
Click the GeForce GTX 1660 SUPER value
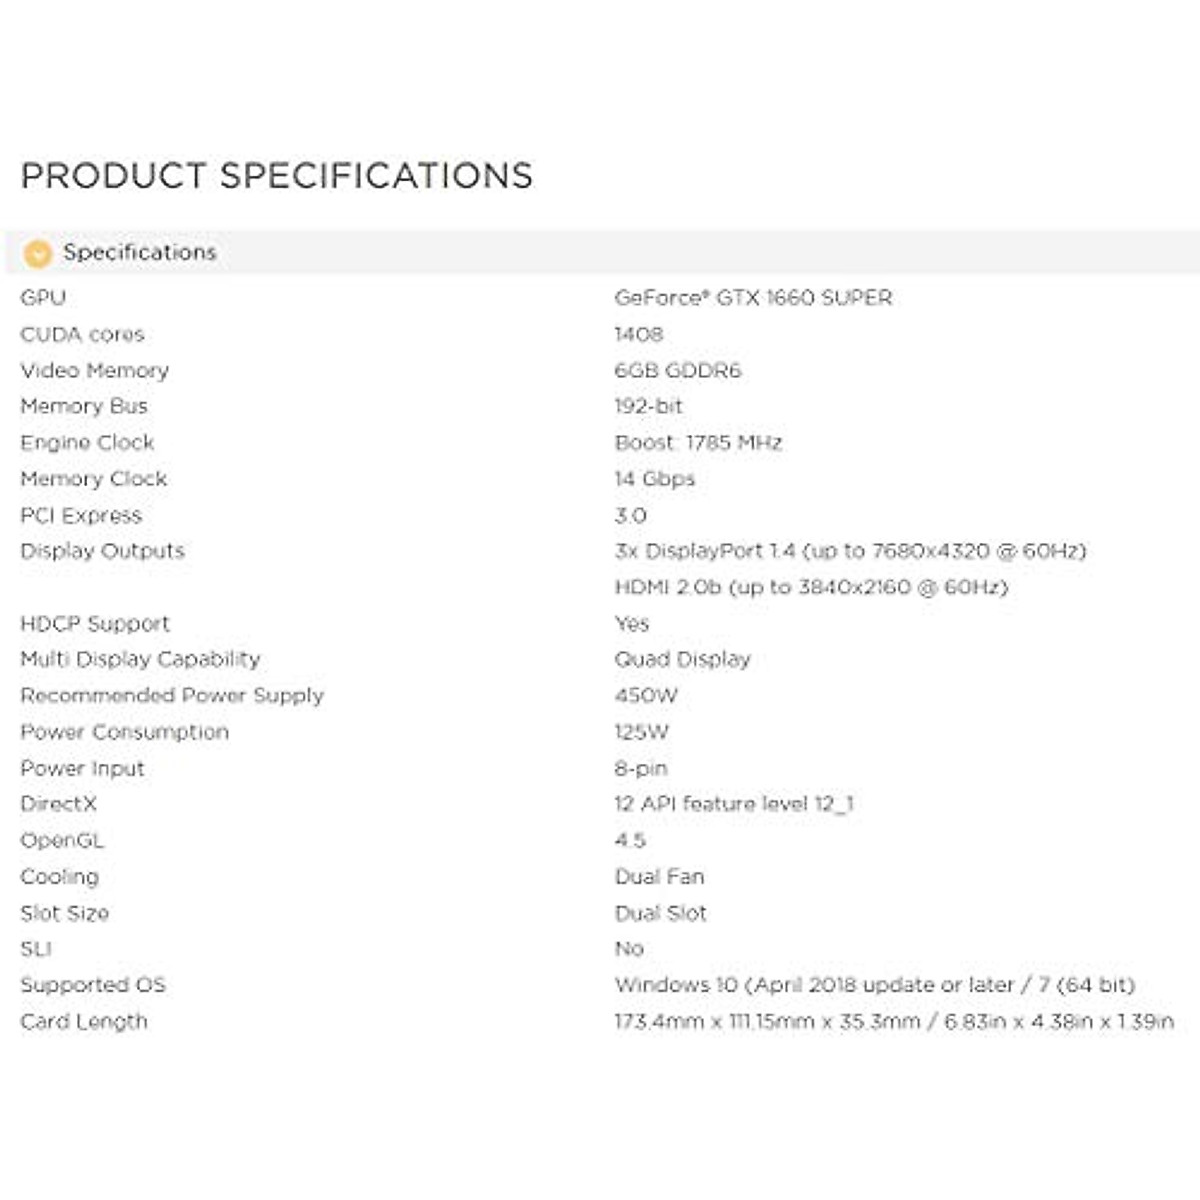click(x=753, y=298)
